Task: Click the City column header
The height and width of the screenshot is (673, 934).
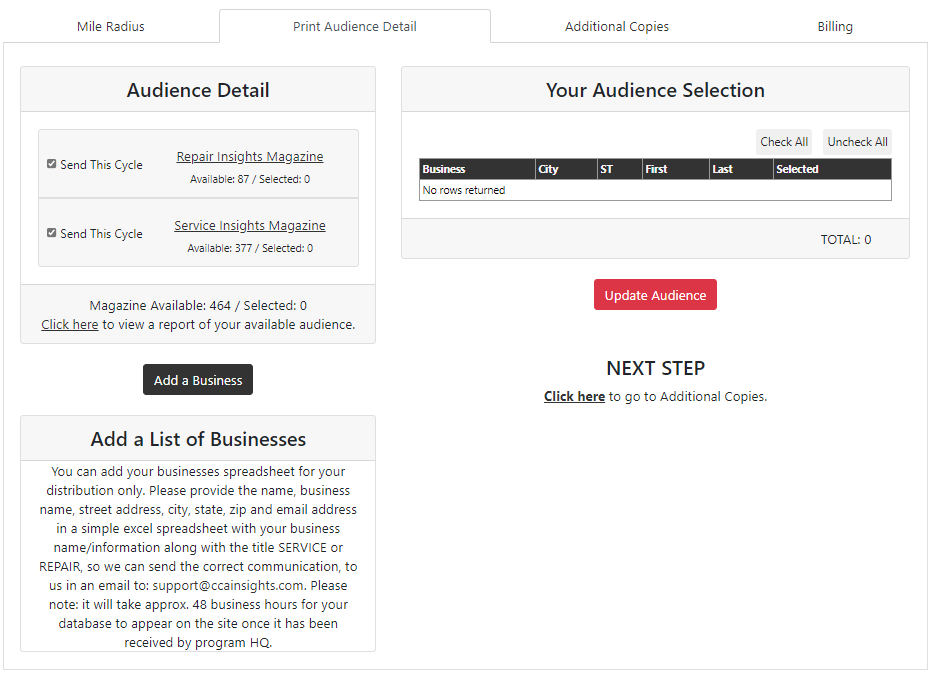Action: [549, 170]
